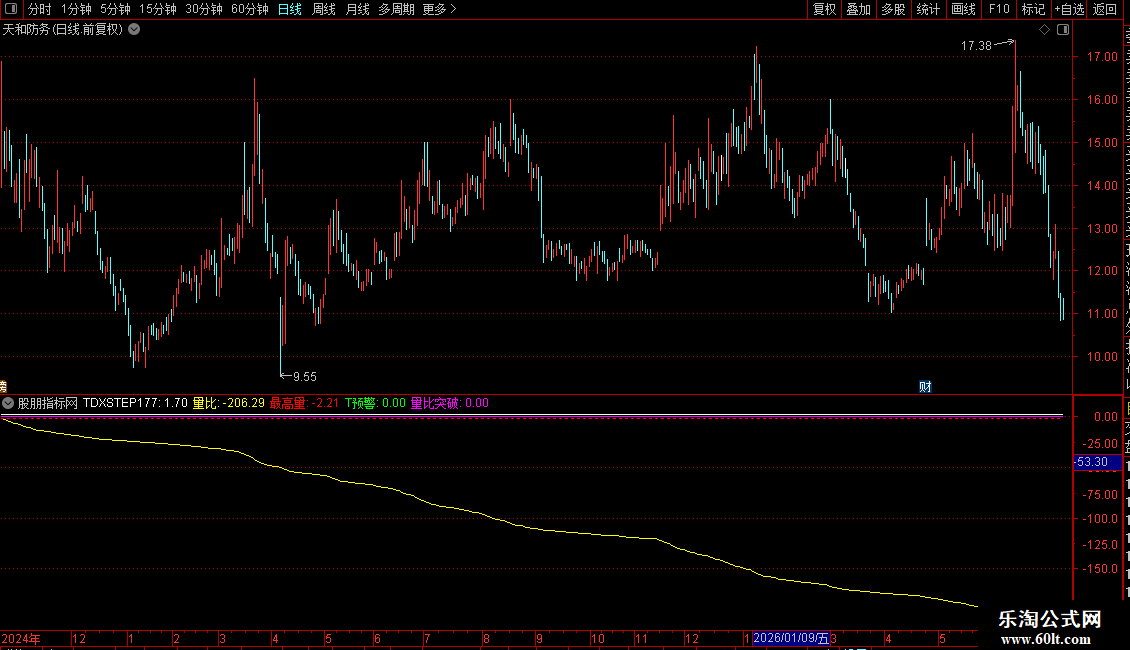Open F10 company information
The width and height of the screenshot is (1130, 650).
(999, 9)
